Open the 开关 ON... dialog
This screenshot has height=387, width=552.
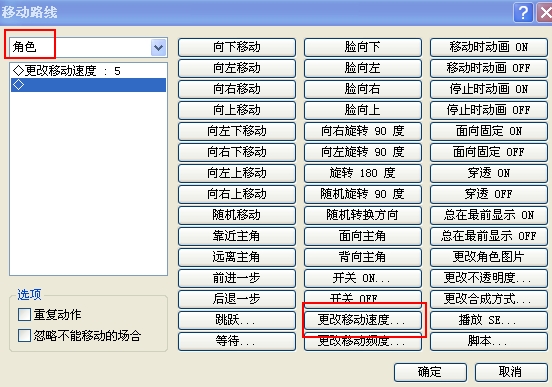[363, 278]
